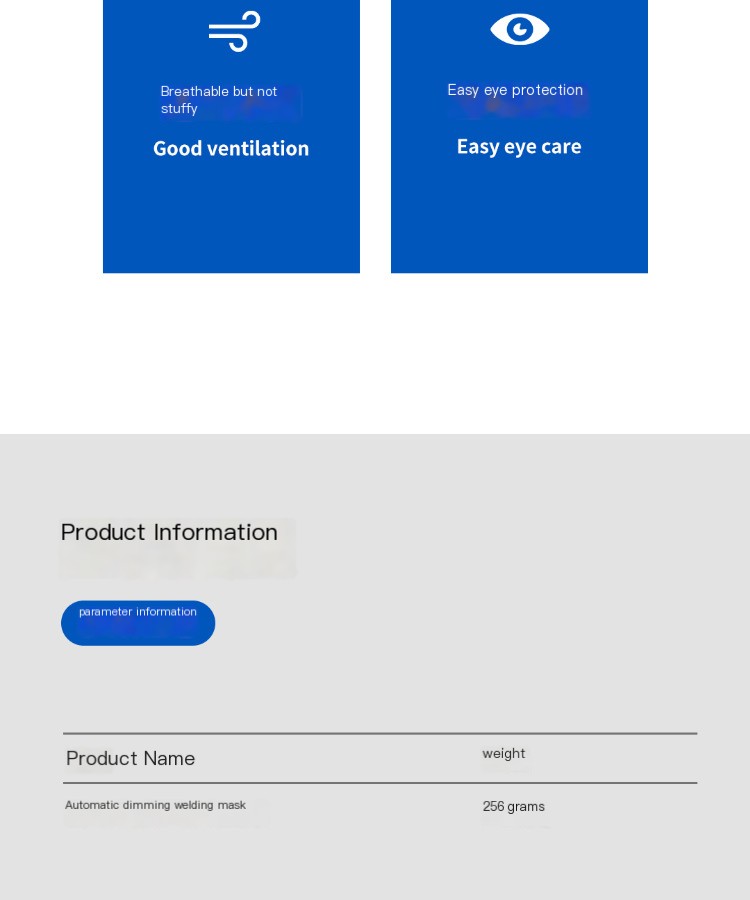750x900 pixels.
Task: Select the 'Product Name' column header
Action: 130,758
